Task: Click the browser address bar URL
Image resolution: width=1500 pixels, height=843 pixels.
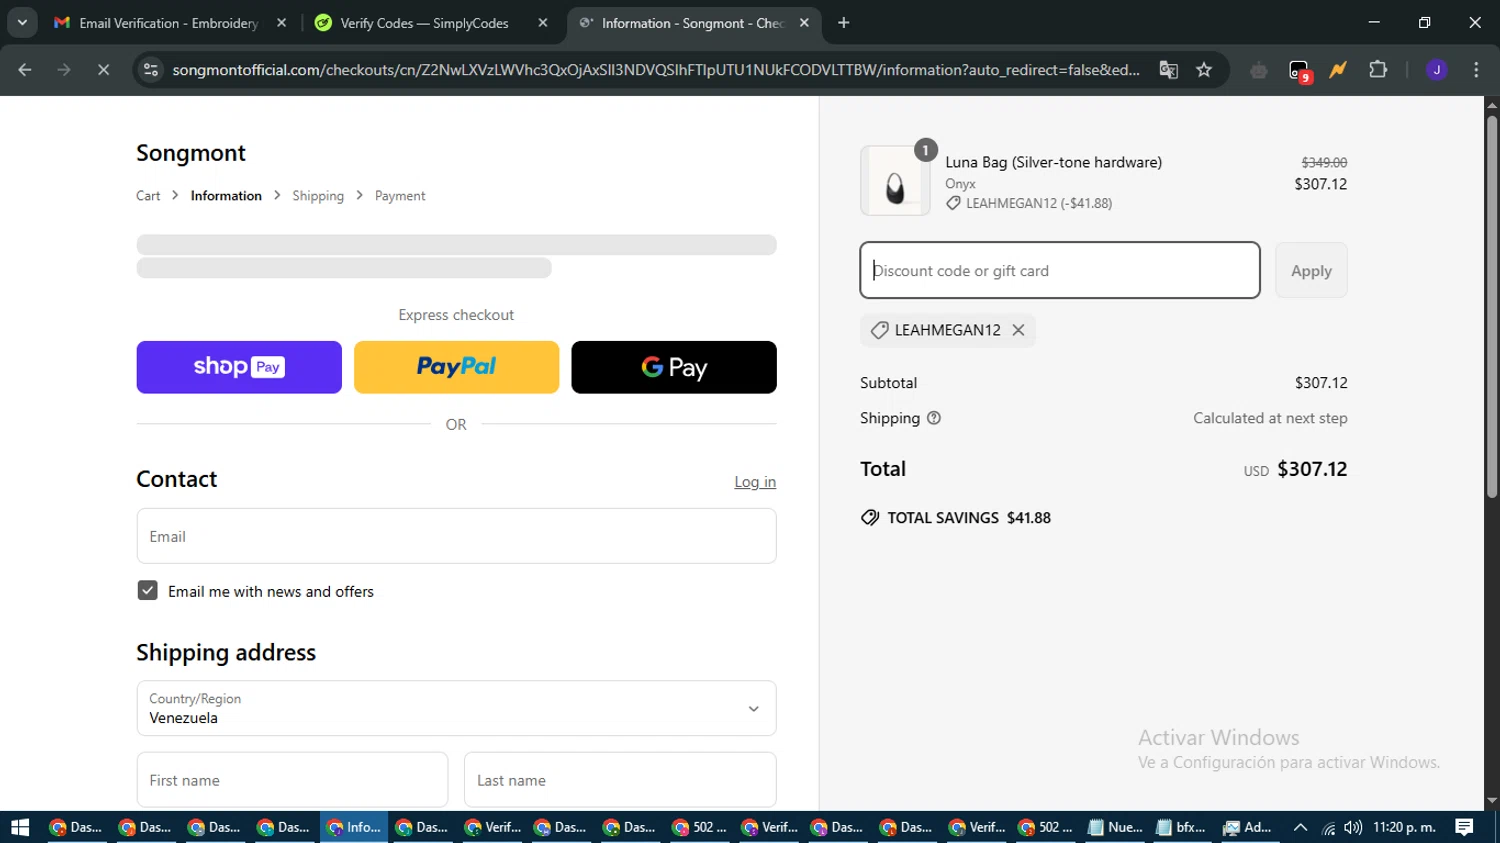Action: pos(656,70)
